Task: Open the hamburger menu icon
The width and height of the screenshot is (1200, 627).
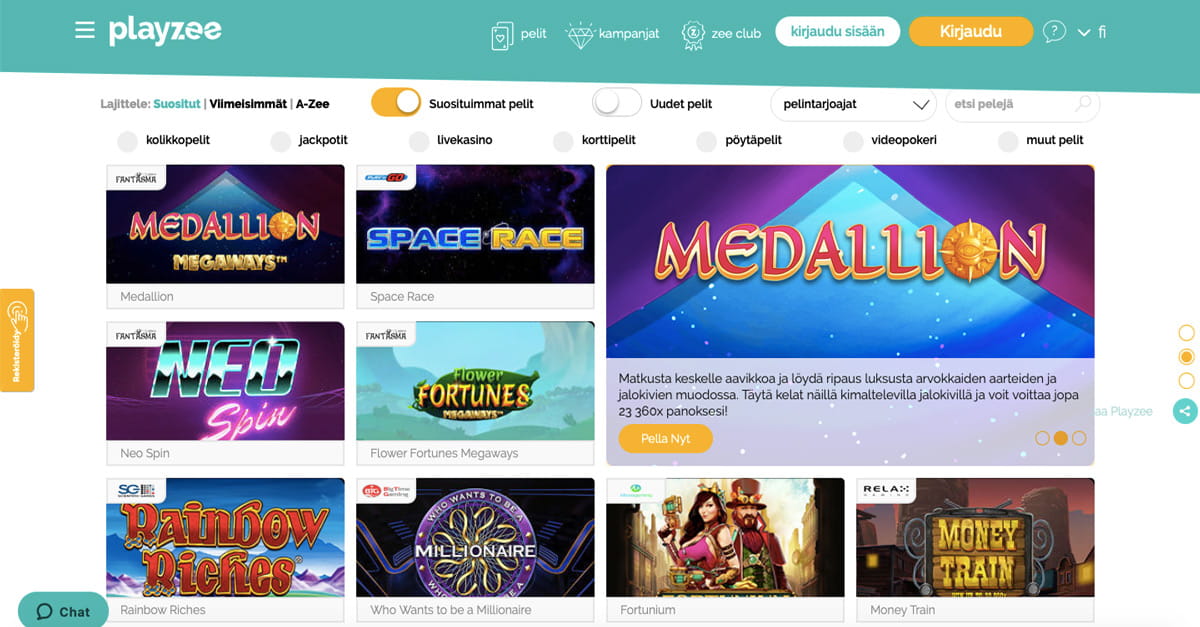Action: coord(84,31)
